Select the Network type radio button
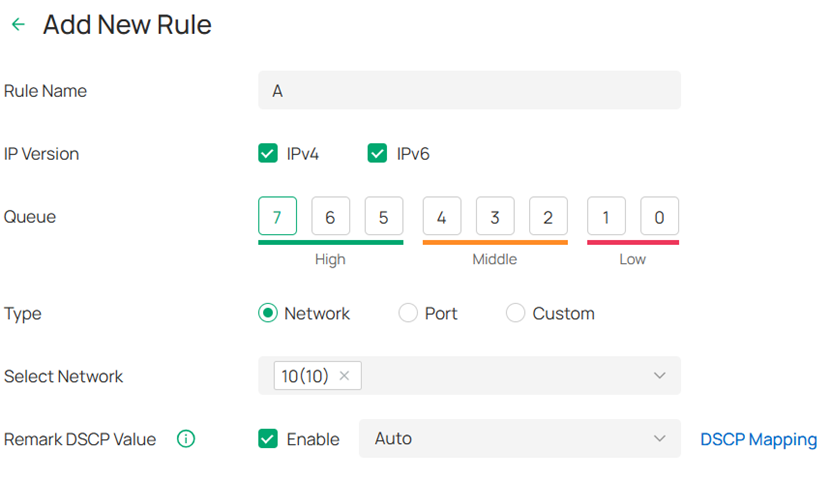The width and height of the screenshot is (831, 482). pyautogui.click(x=268, y=313)
